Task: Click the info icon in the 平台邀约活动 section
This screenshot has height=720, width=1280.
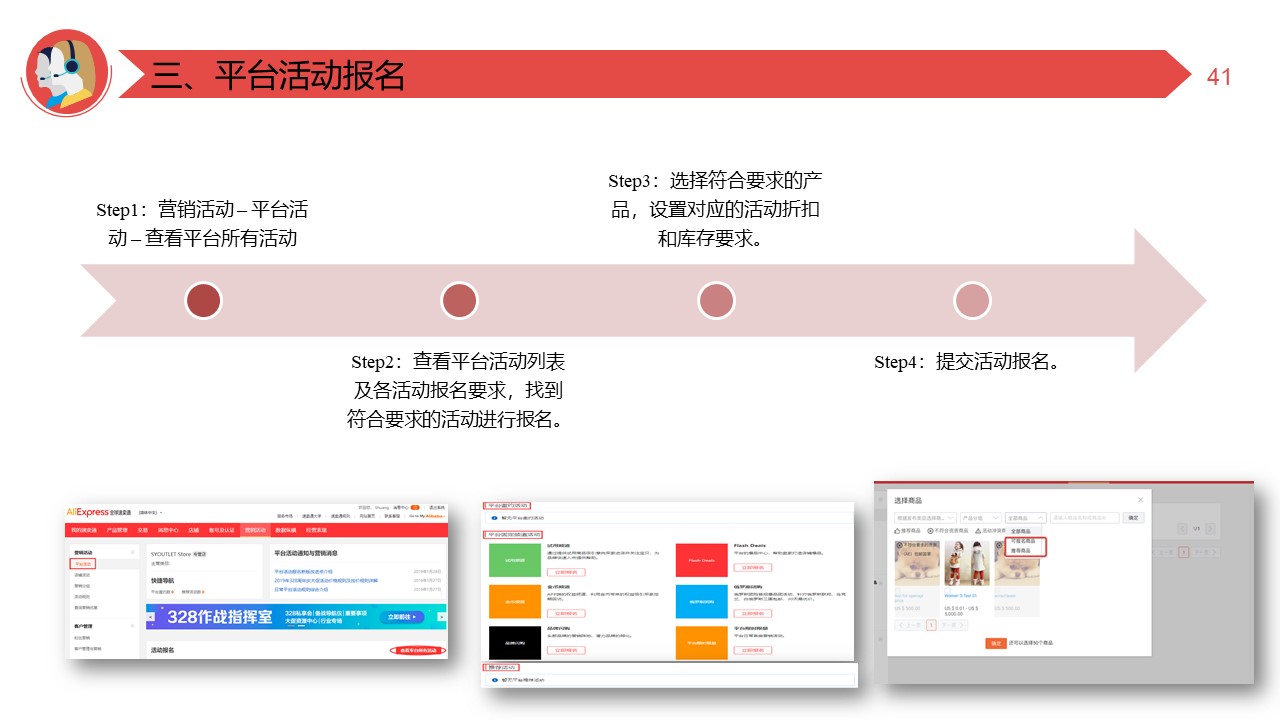Action: (x=494, y=517)
